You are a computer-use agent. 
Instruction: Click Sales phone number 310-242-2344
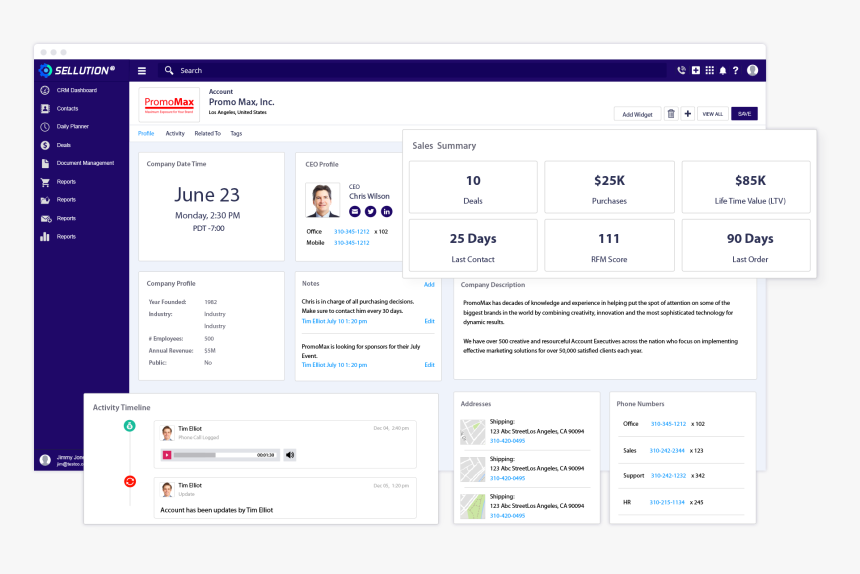pos(667,451)
